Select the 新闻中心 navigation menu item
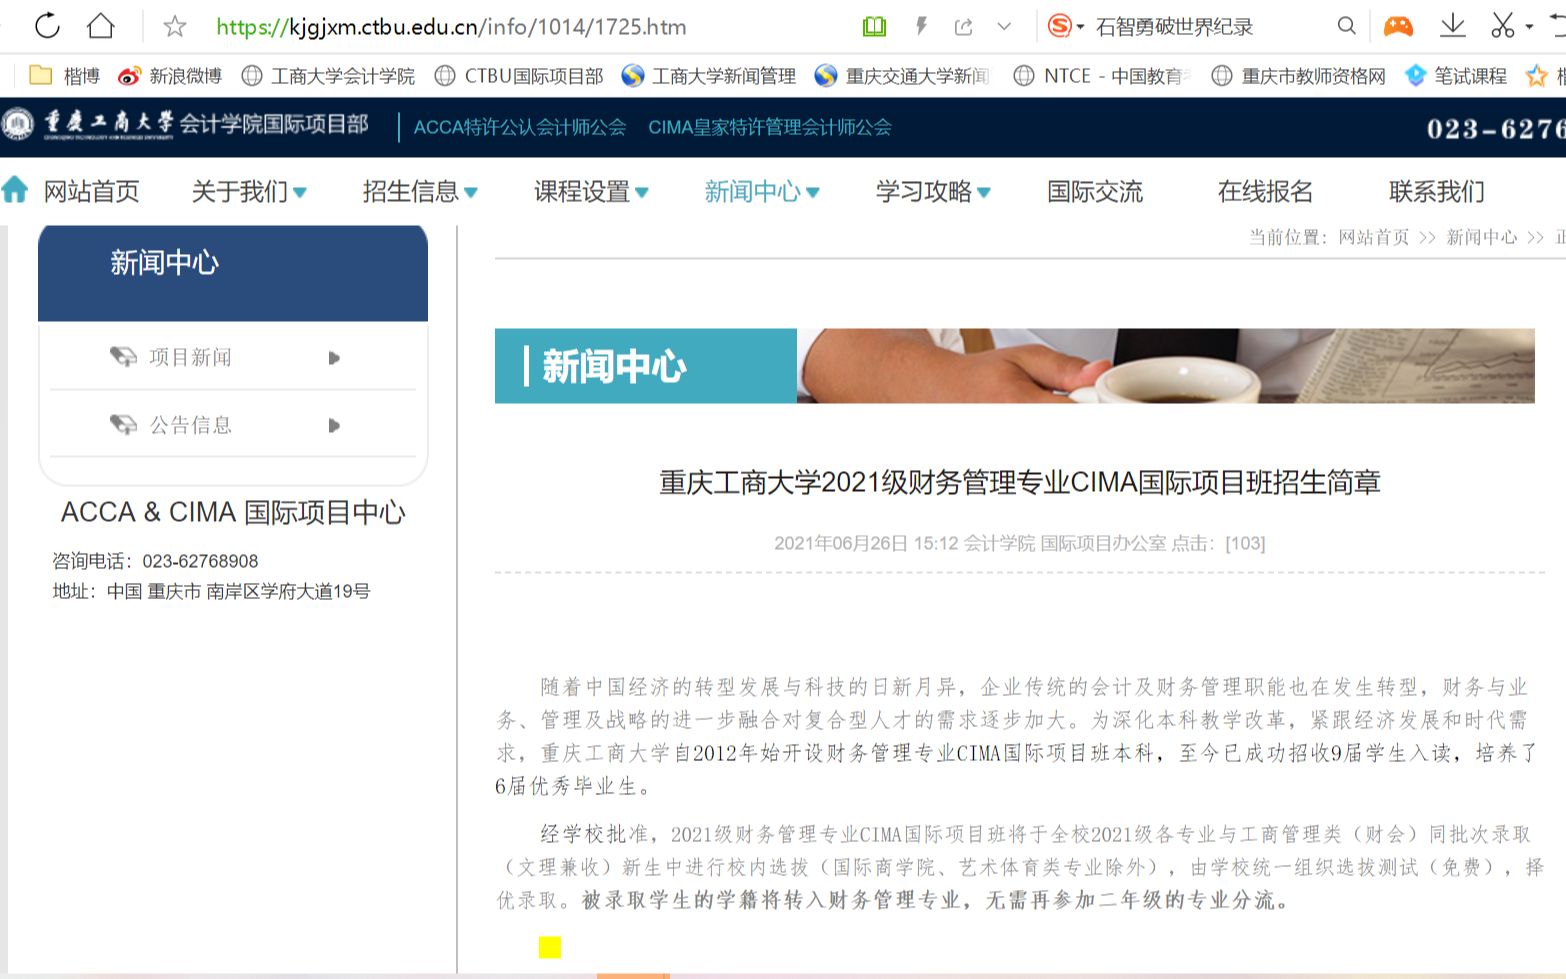The width and height of the screenshot is (1566, 979). (x=755, y=192)
